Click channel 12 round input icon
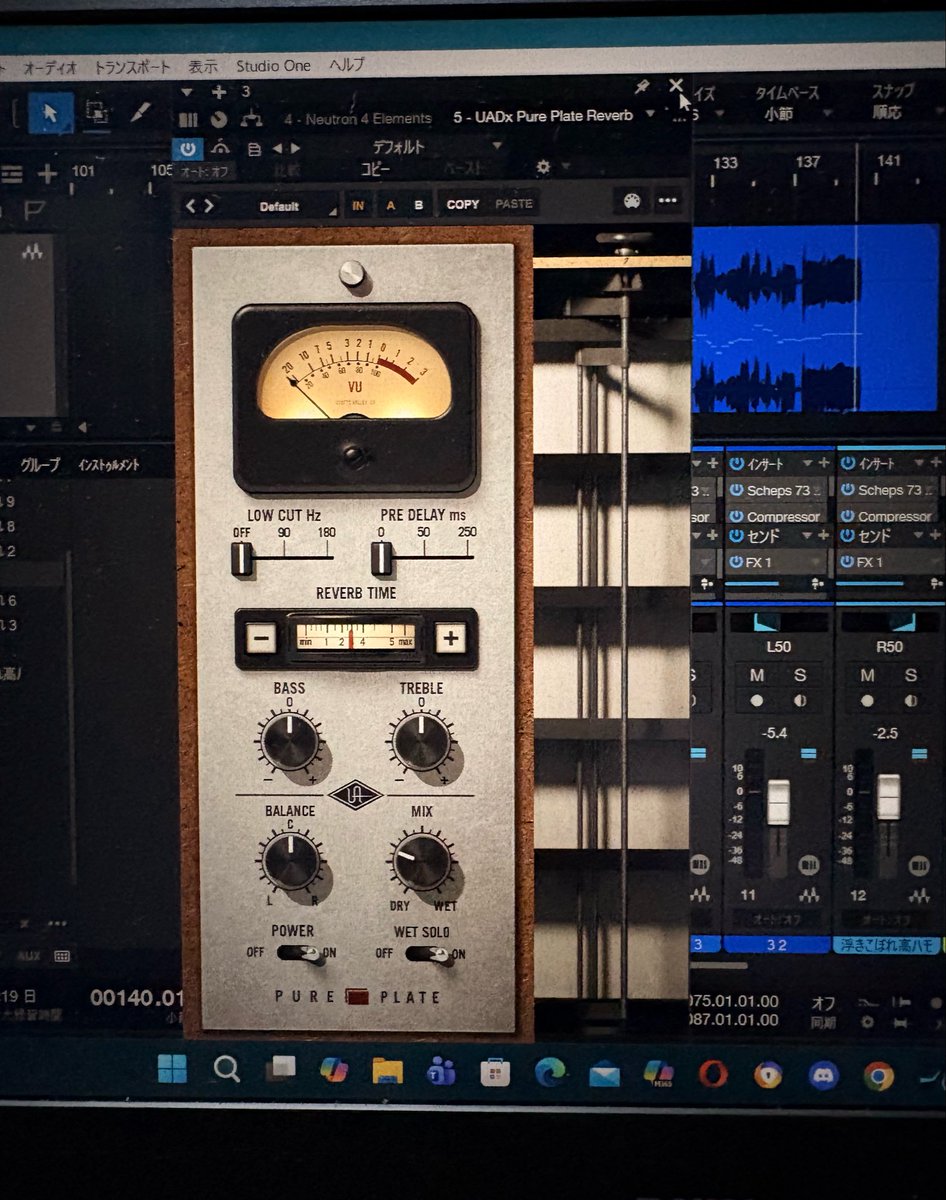Image resolution: width=946 pixels, height=1200 pixels. pyautogui.click(x=919, y=864)
